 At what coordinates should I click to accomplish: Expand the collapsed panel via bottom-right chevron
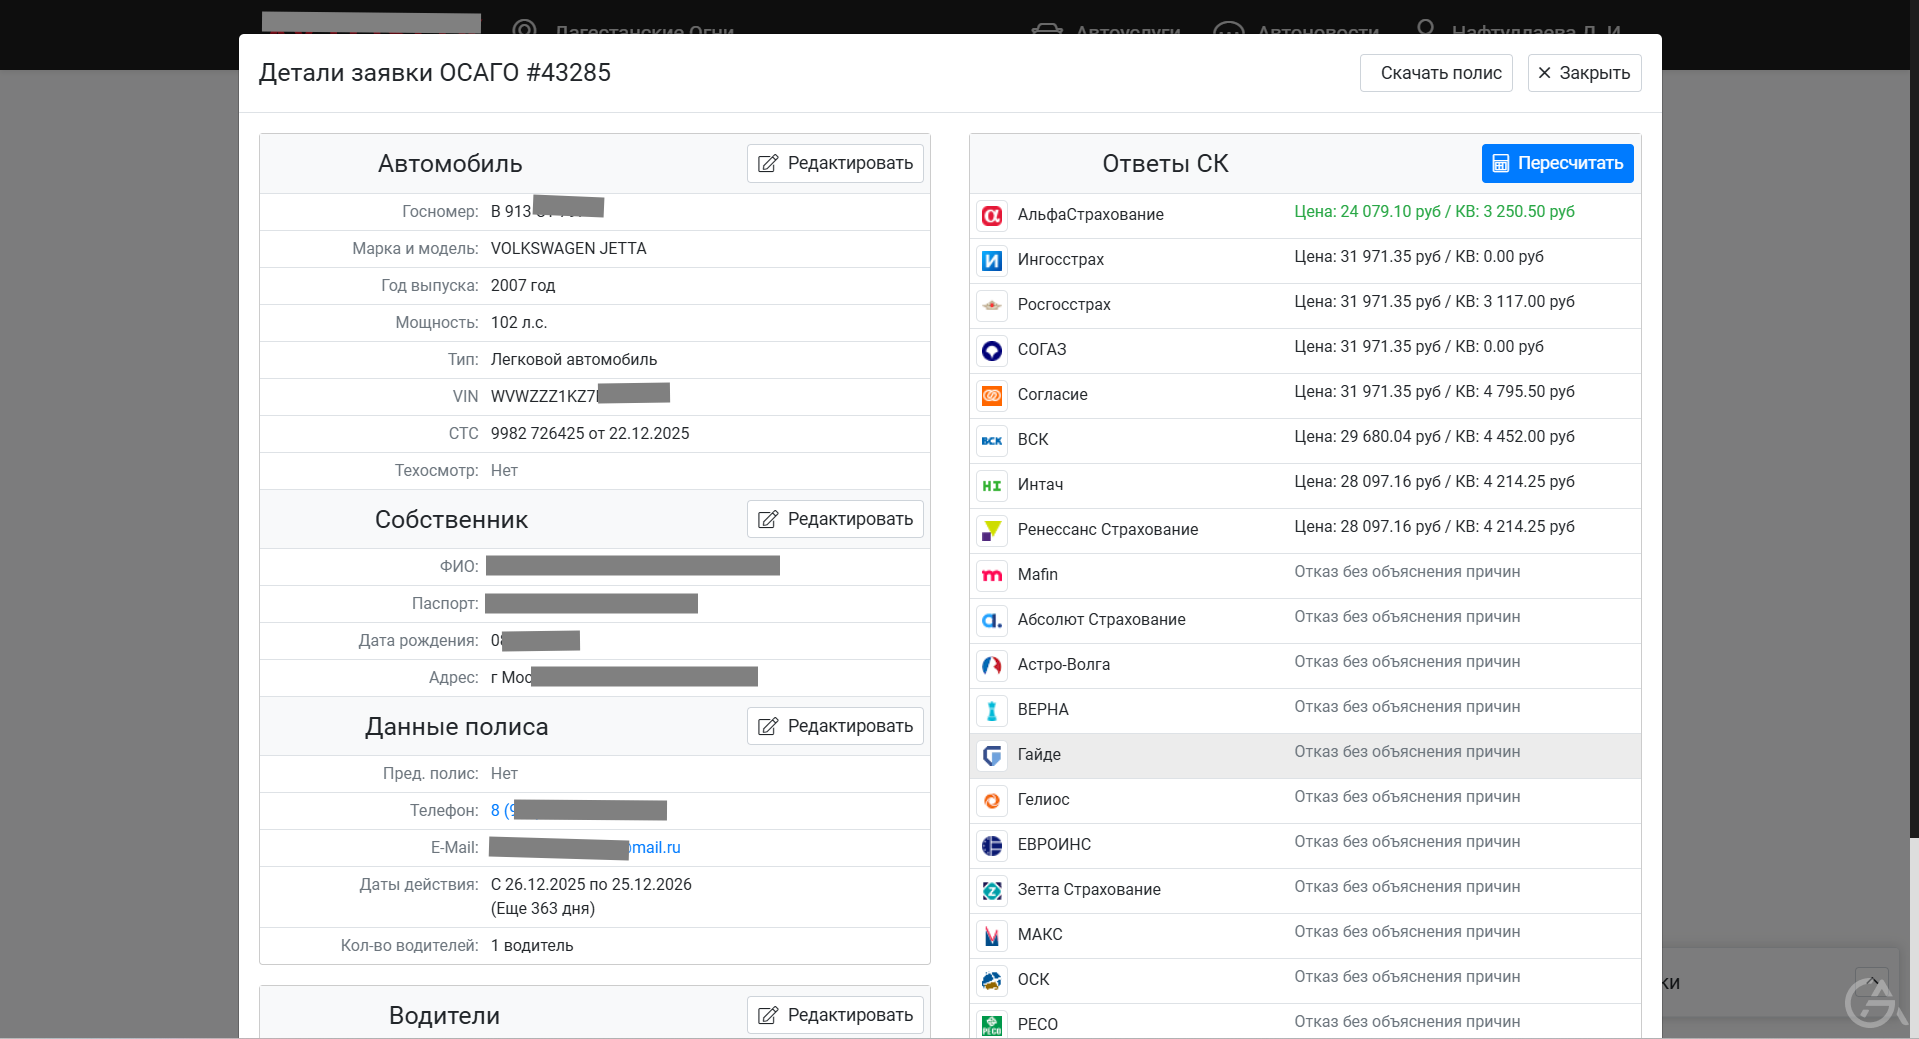[1871, 981]
